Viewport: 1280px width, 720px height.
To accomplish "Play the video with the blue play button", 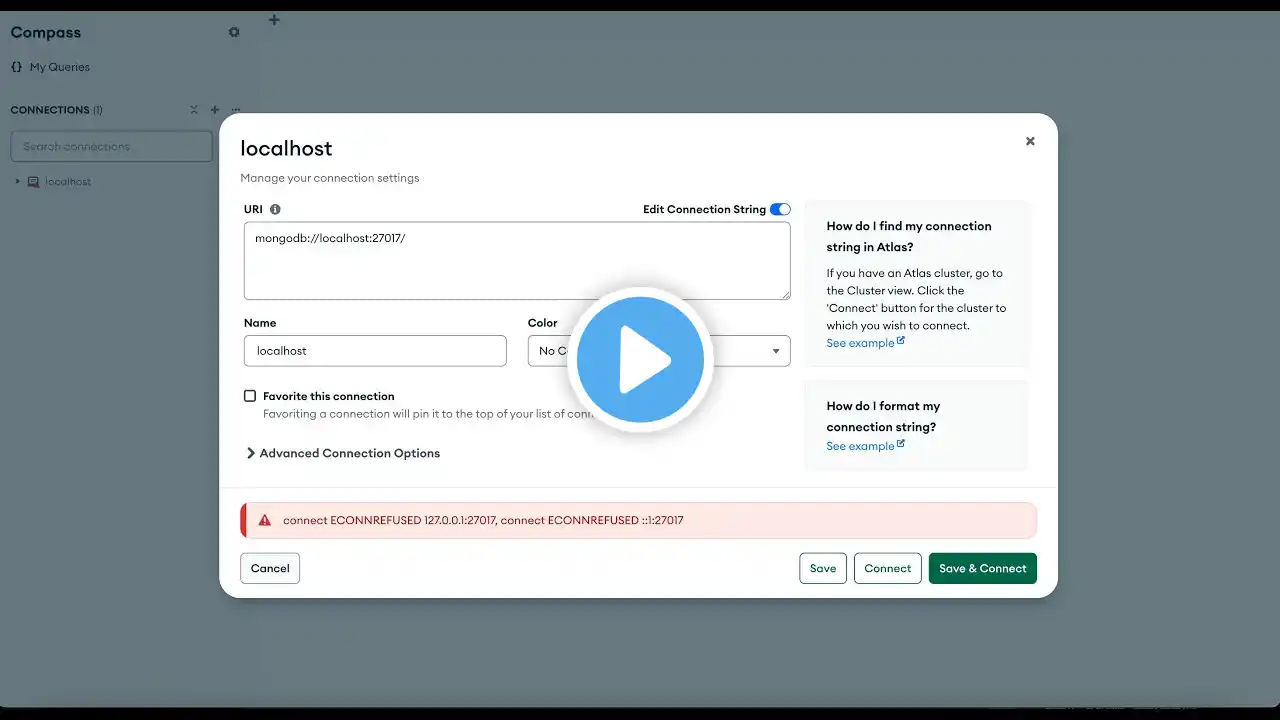I will pos(640,360).
